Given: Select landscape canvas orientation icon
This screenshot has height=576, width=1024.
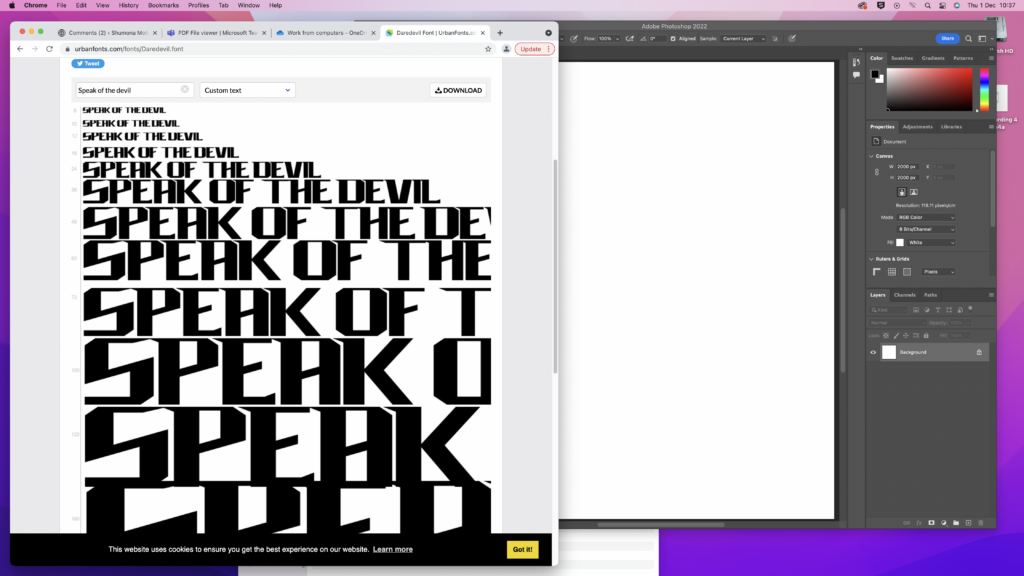Looking at the screenshot, I should (914, 192).
